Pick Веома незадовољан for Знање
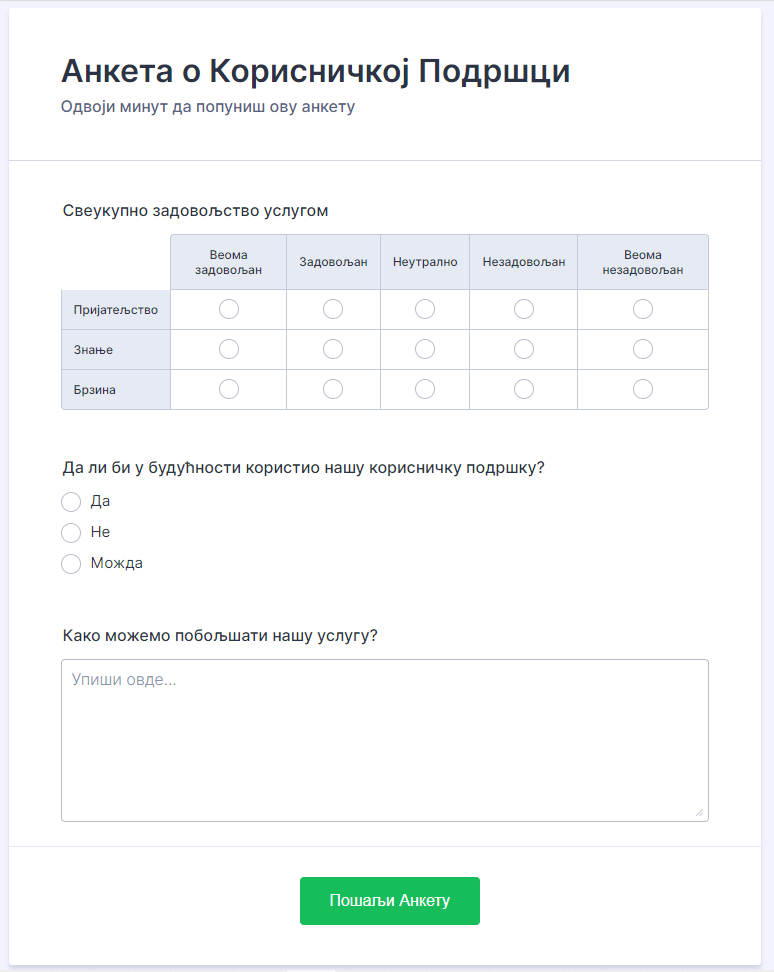The image size is (774, 972). pos(643,349)
